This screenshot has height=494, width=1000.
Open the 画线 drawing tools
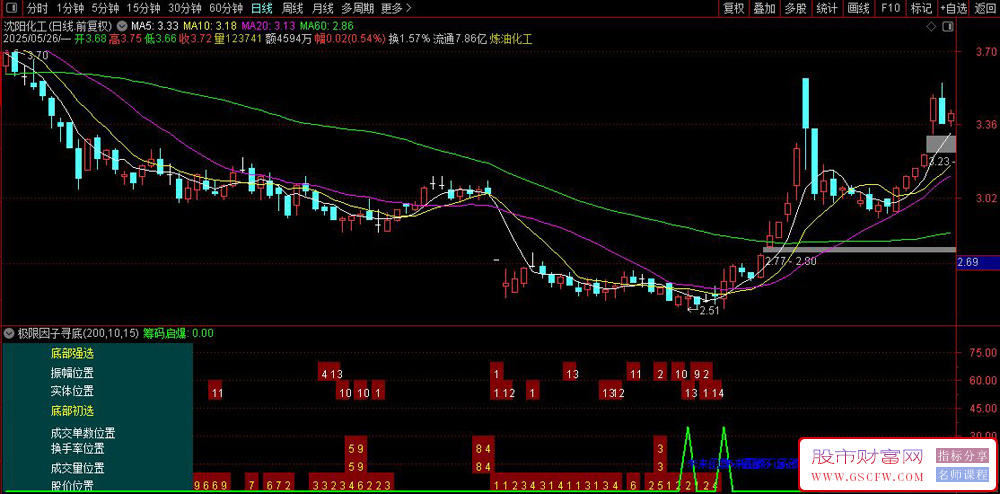[x=859, y=8]
